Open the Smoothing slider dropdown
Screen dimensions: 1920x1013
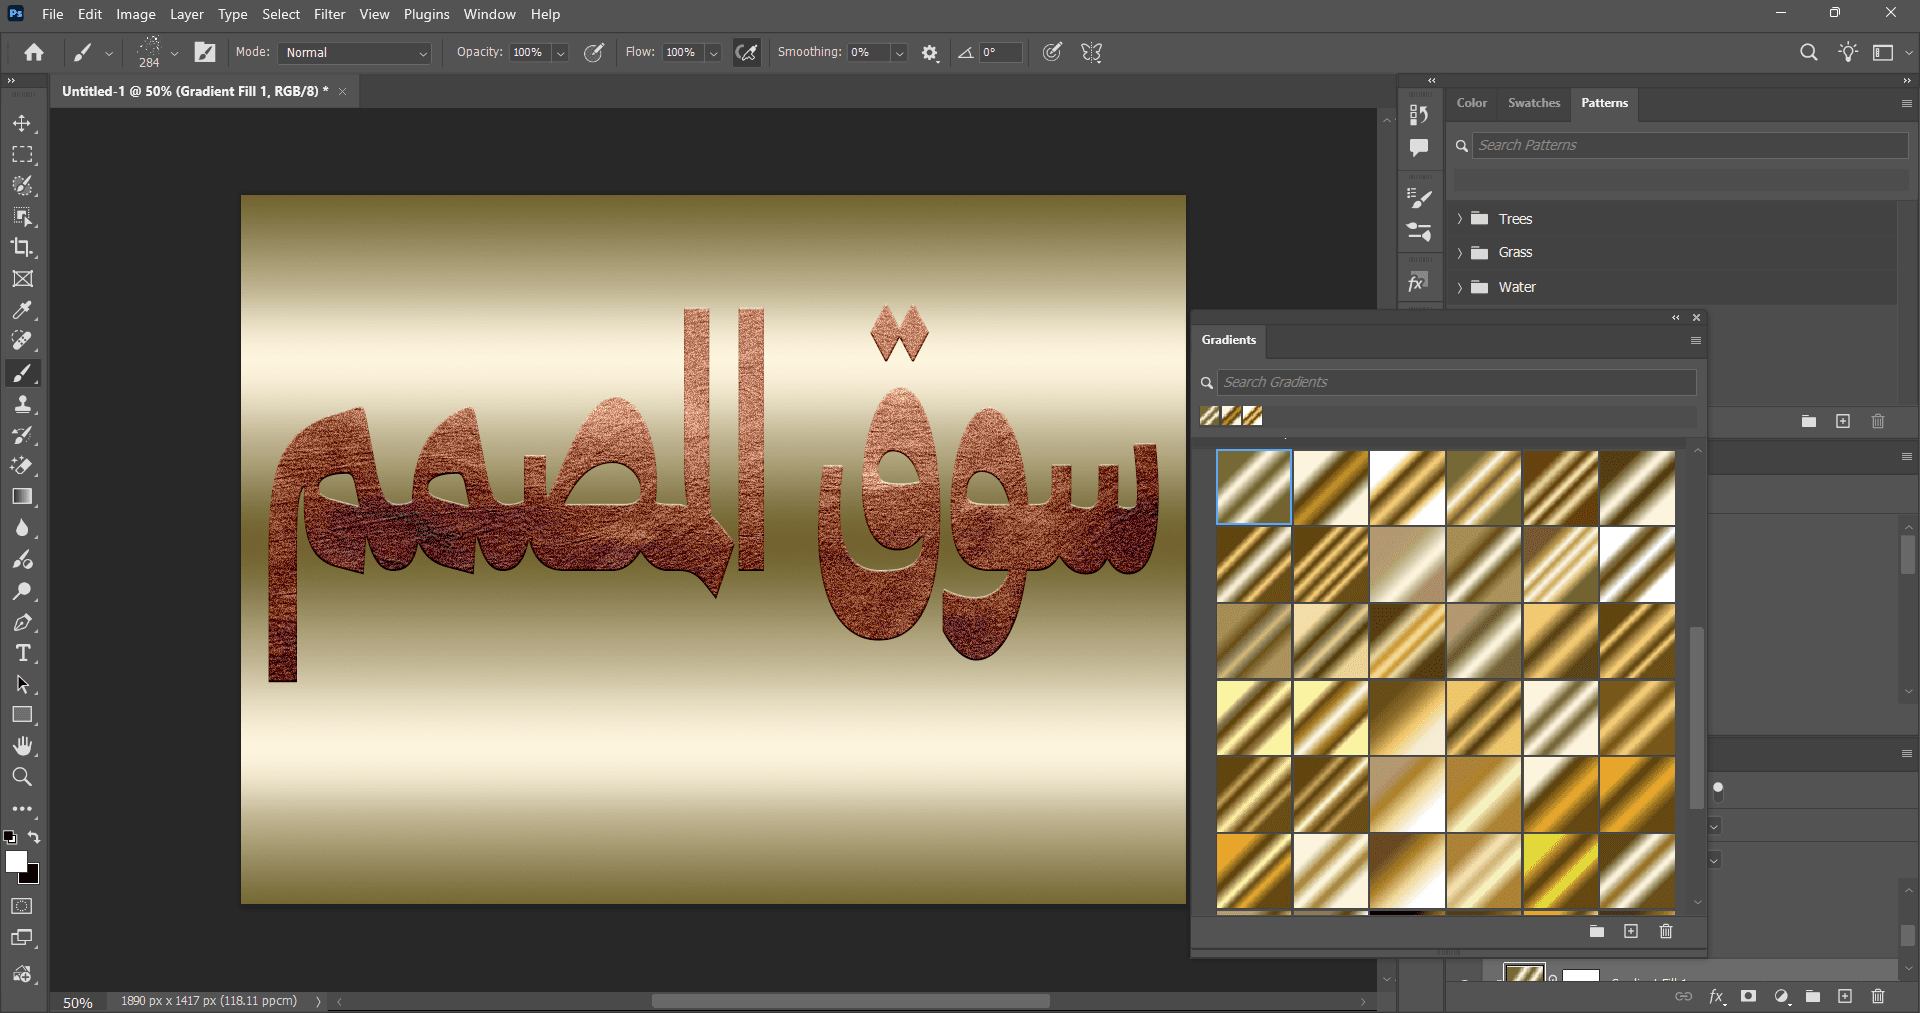(899, 53)
